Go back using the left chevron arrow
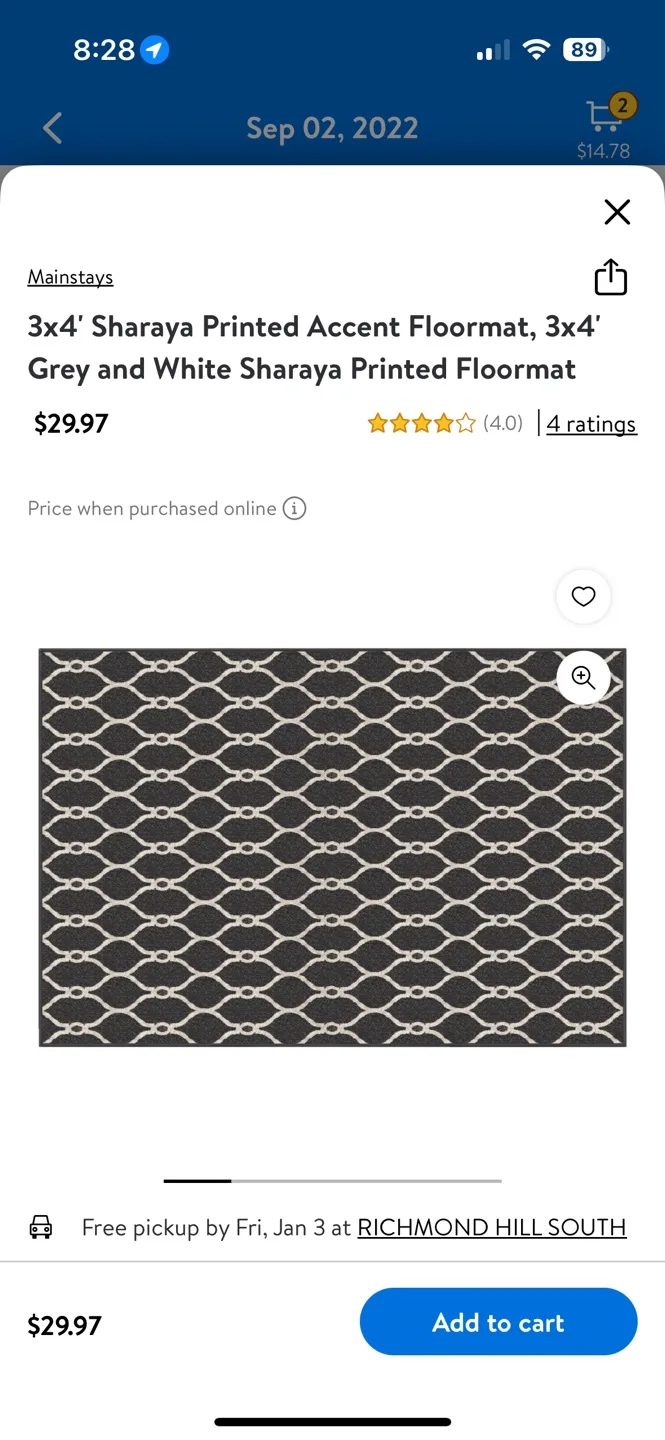This screenshot has height=1440, width=665. click(x=52, y=127)
